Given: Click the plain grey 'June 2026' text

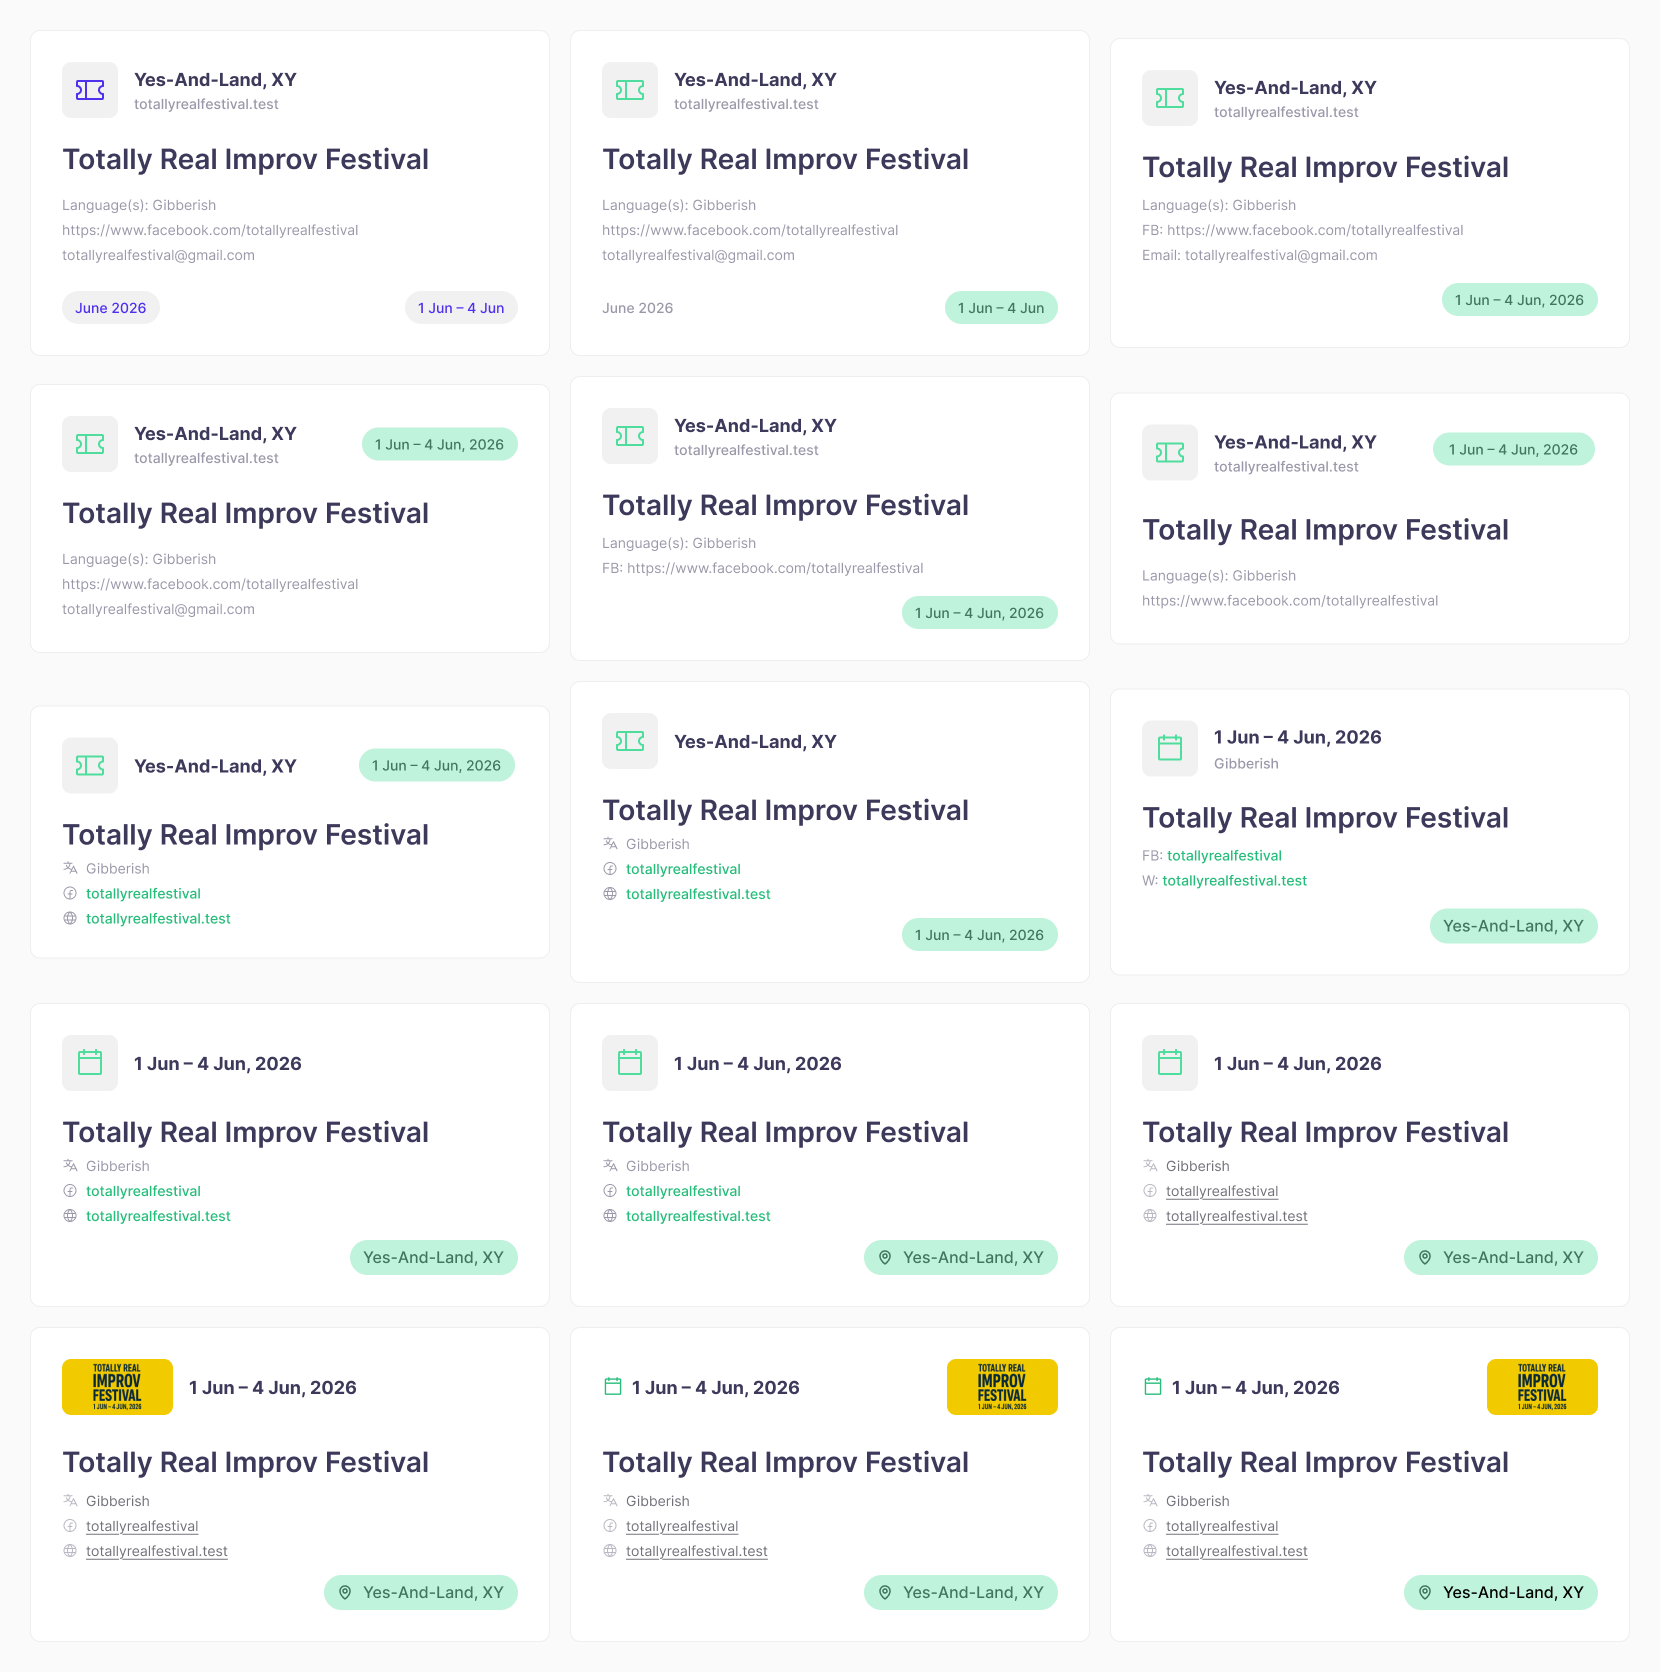Looking at the screenshot, I should pos(638,308).
